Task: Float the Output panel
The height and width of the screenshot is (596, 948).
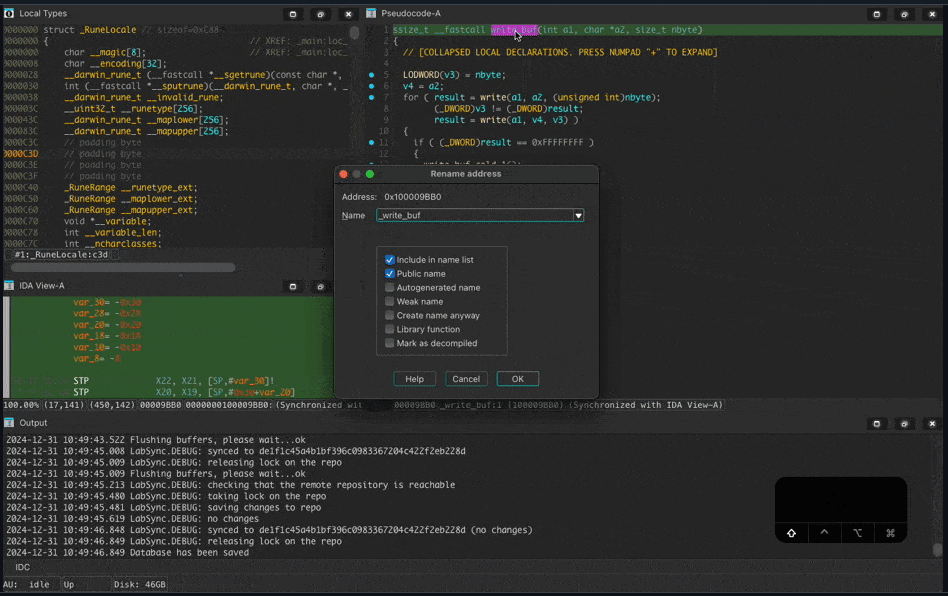Action: [905, 423]
